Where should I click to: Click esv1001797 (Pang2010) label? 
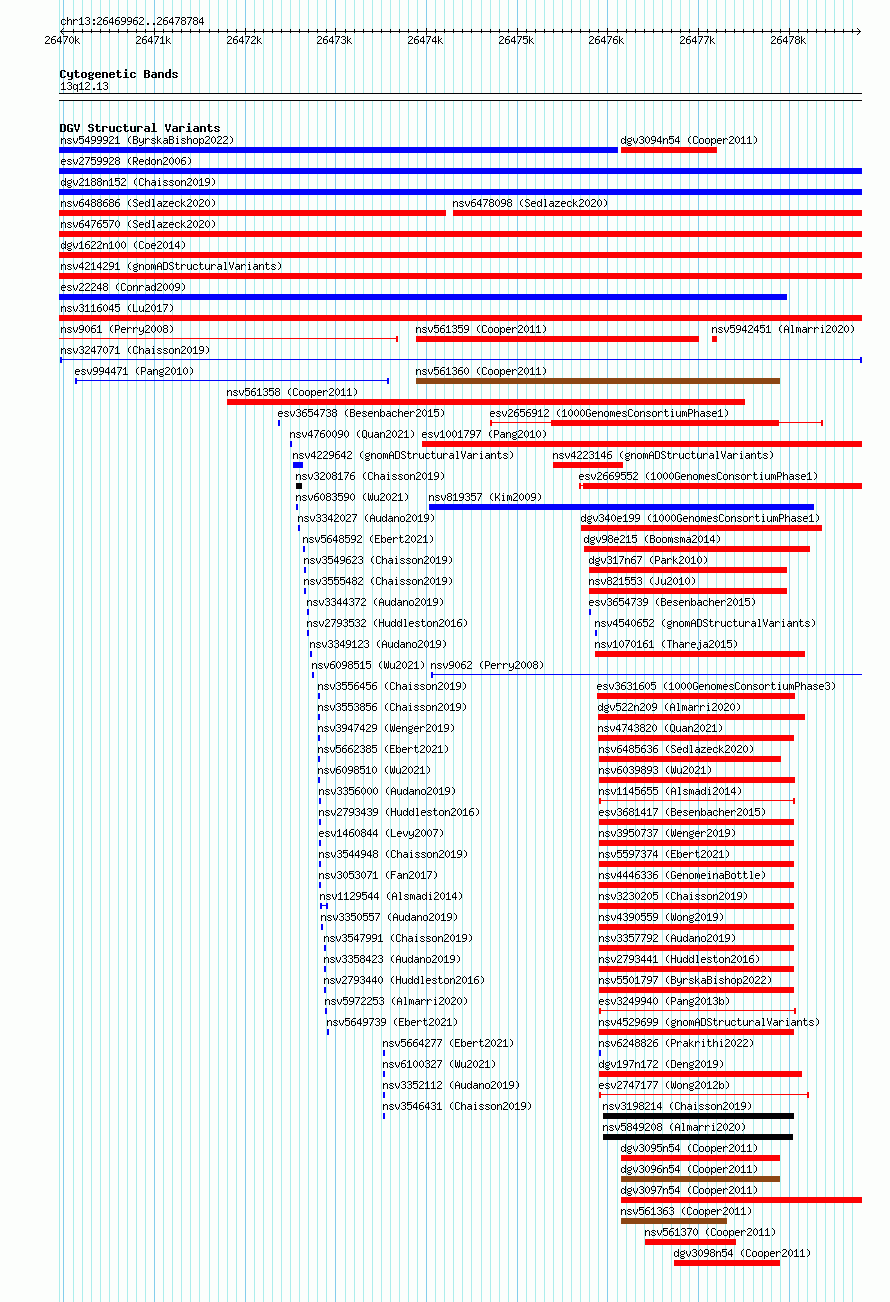click(484, 434)
